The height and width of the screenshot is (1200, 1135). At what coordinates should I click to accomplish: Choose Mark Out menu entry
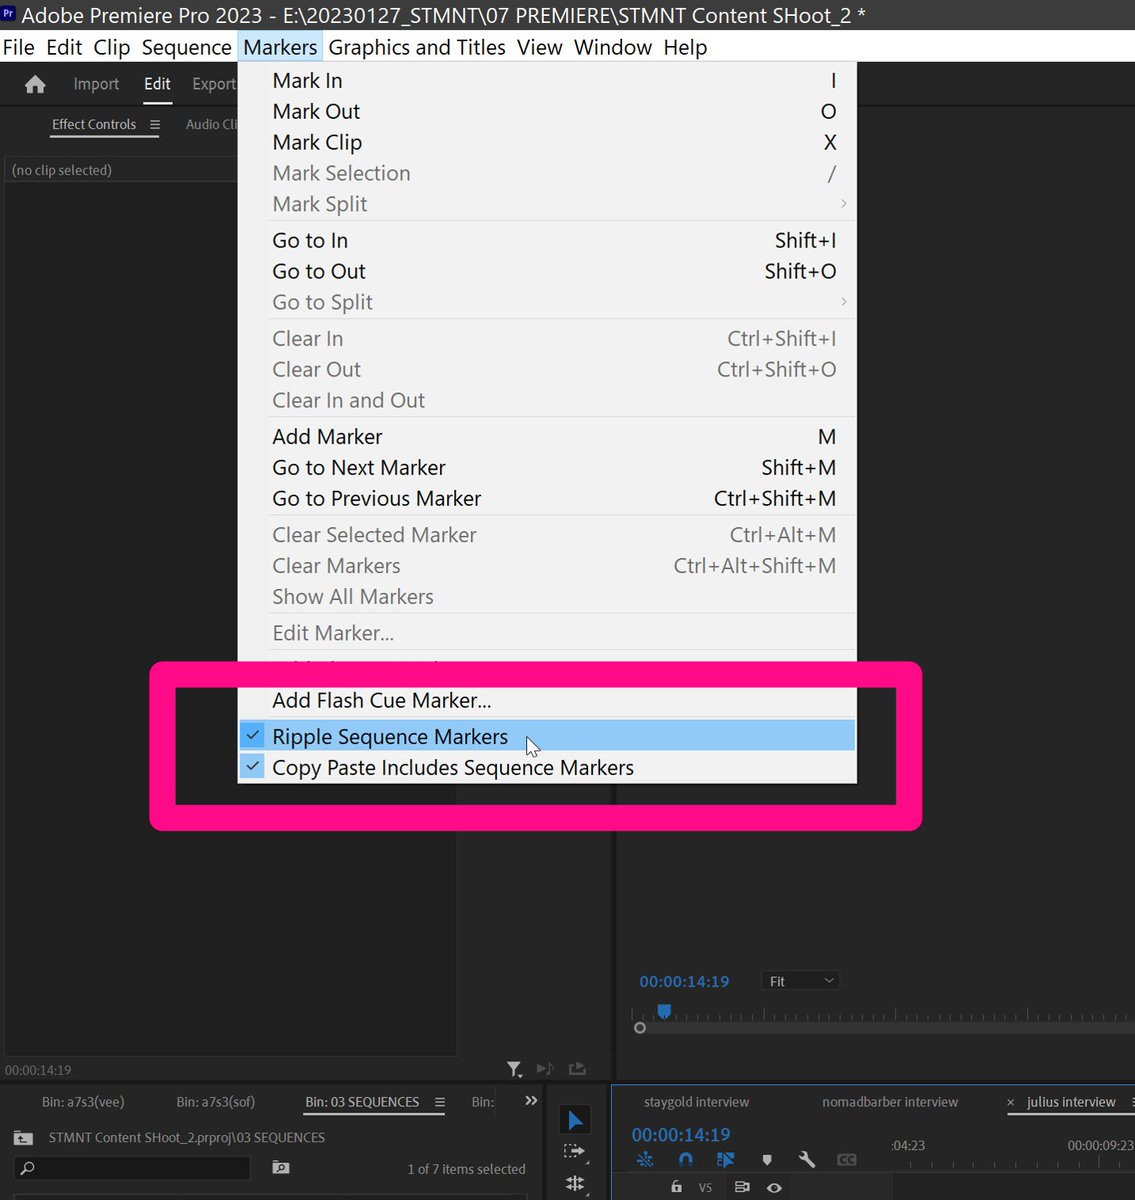[547, 112]
